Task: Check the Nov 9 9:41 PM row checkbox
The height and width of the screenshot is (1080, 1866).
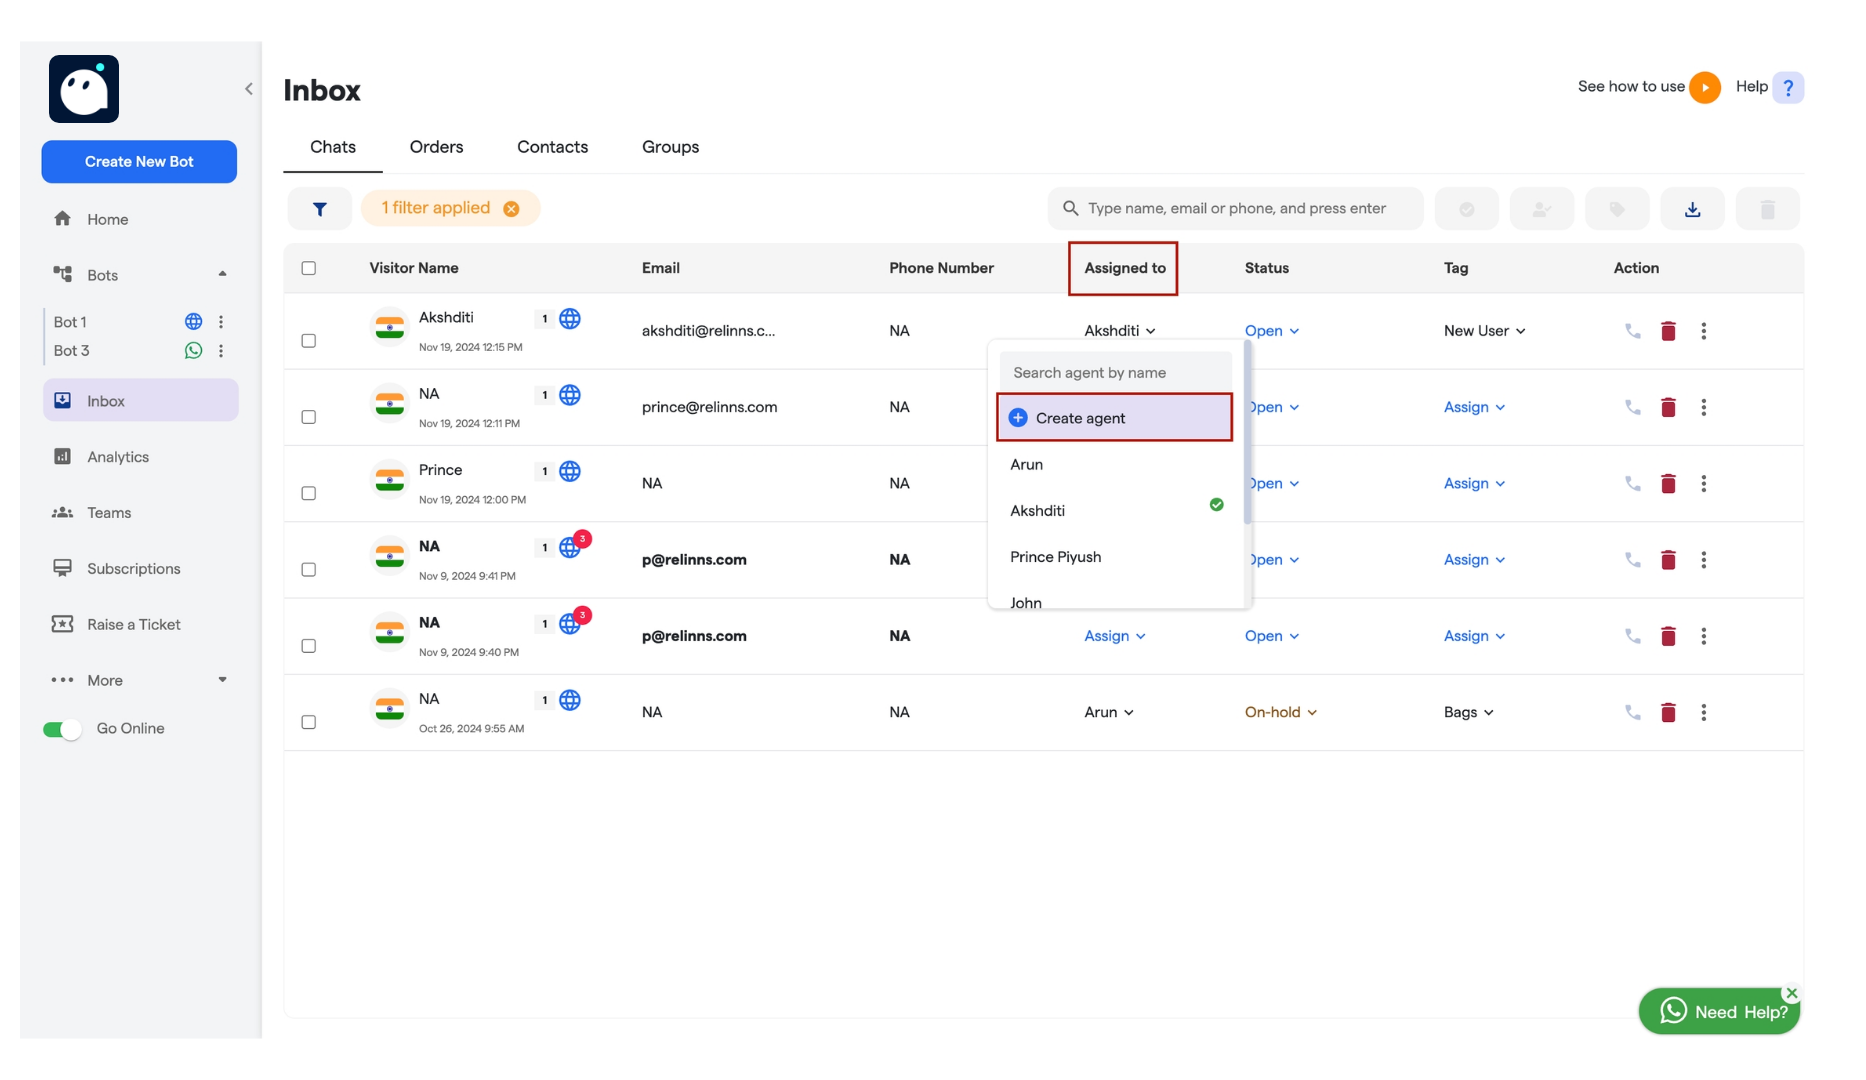Action: pos(309,569)
